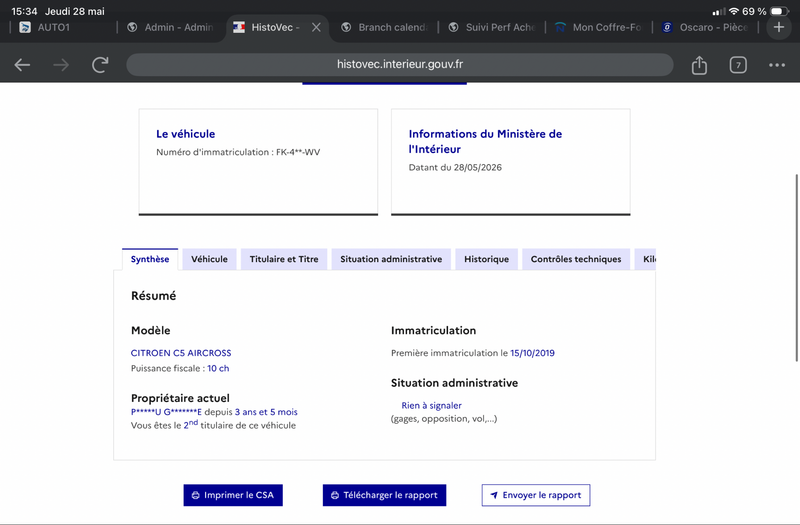Go back using the browser back arrow

coord(22,65)
